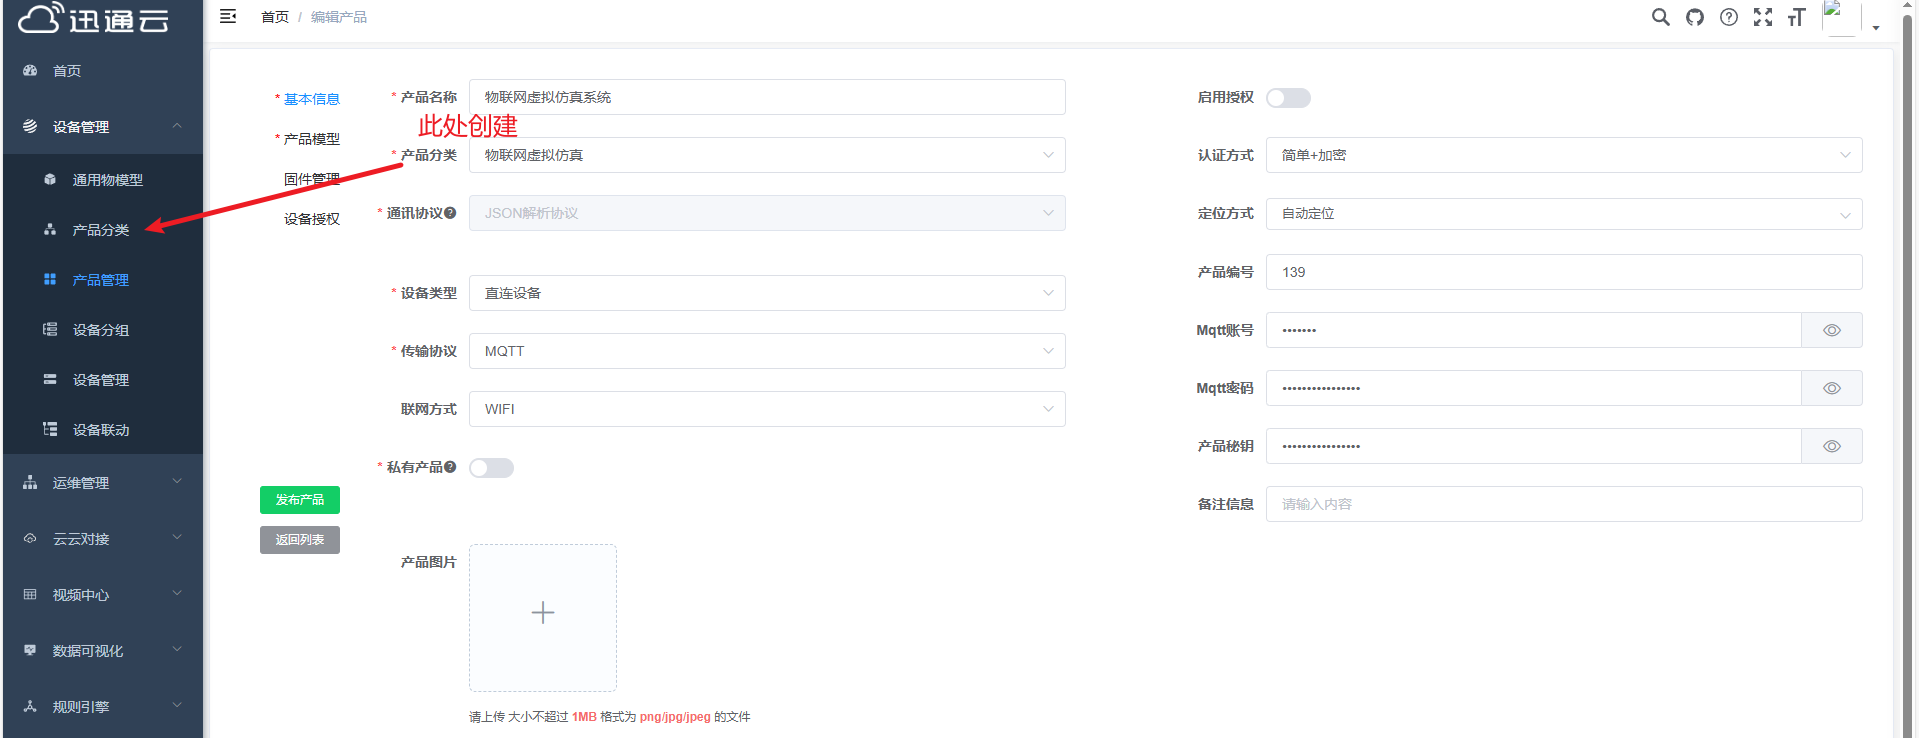
Task: Click the search magnifier icon in header
Action: pyautogui.click(x=1660, y=17)
